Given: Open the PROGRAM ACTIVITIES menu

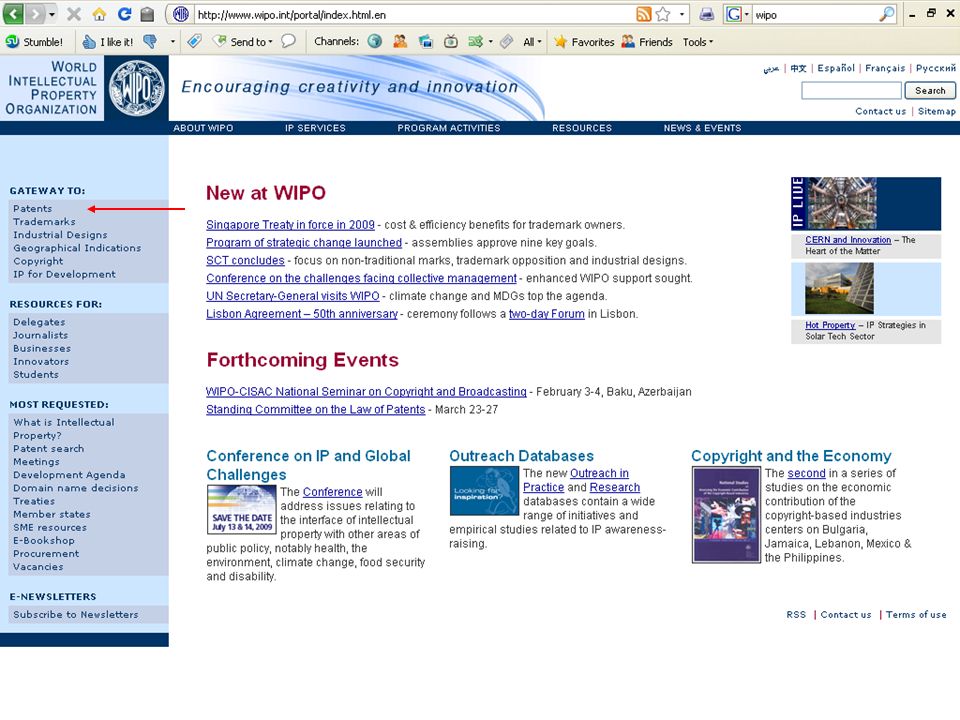Looking at the screenshot, I should [449, 128].
